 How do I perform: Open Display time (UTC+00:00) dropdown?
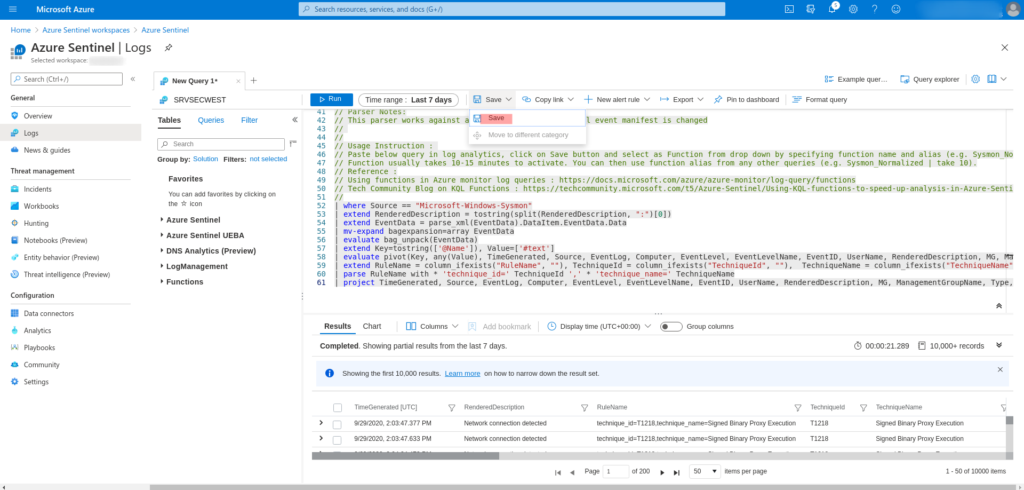pos(599,326)
